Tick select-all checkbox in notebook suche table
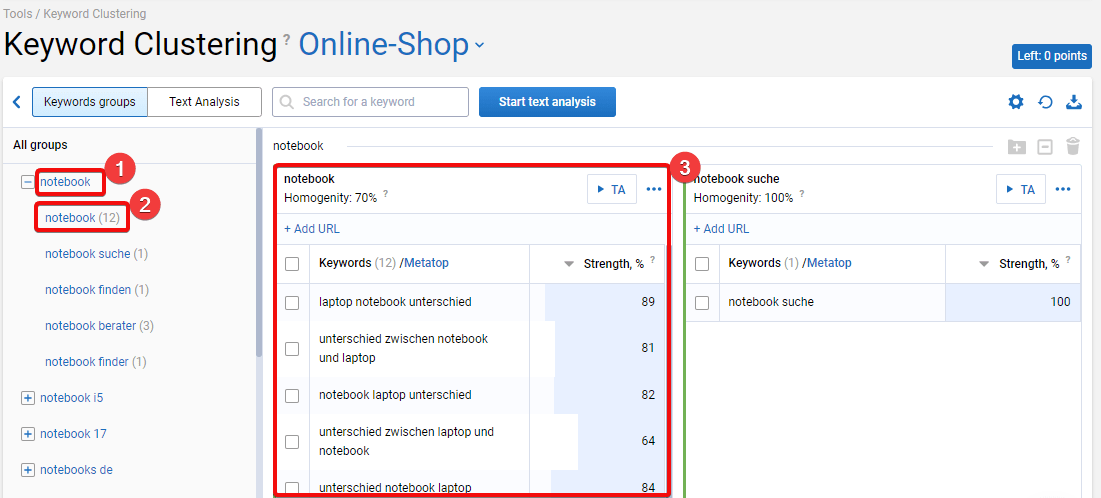Viewport: 1101px width, 498px height. [x=701, y=264]
